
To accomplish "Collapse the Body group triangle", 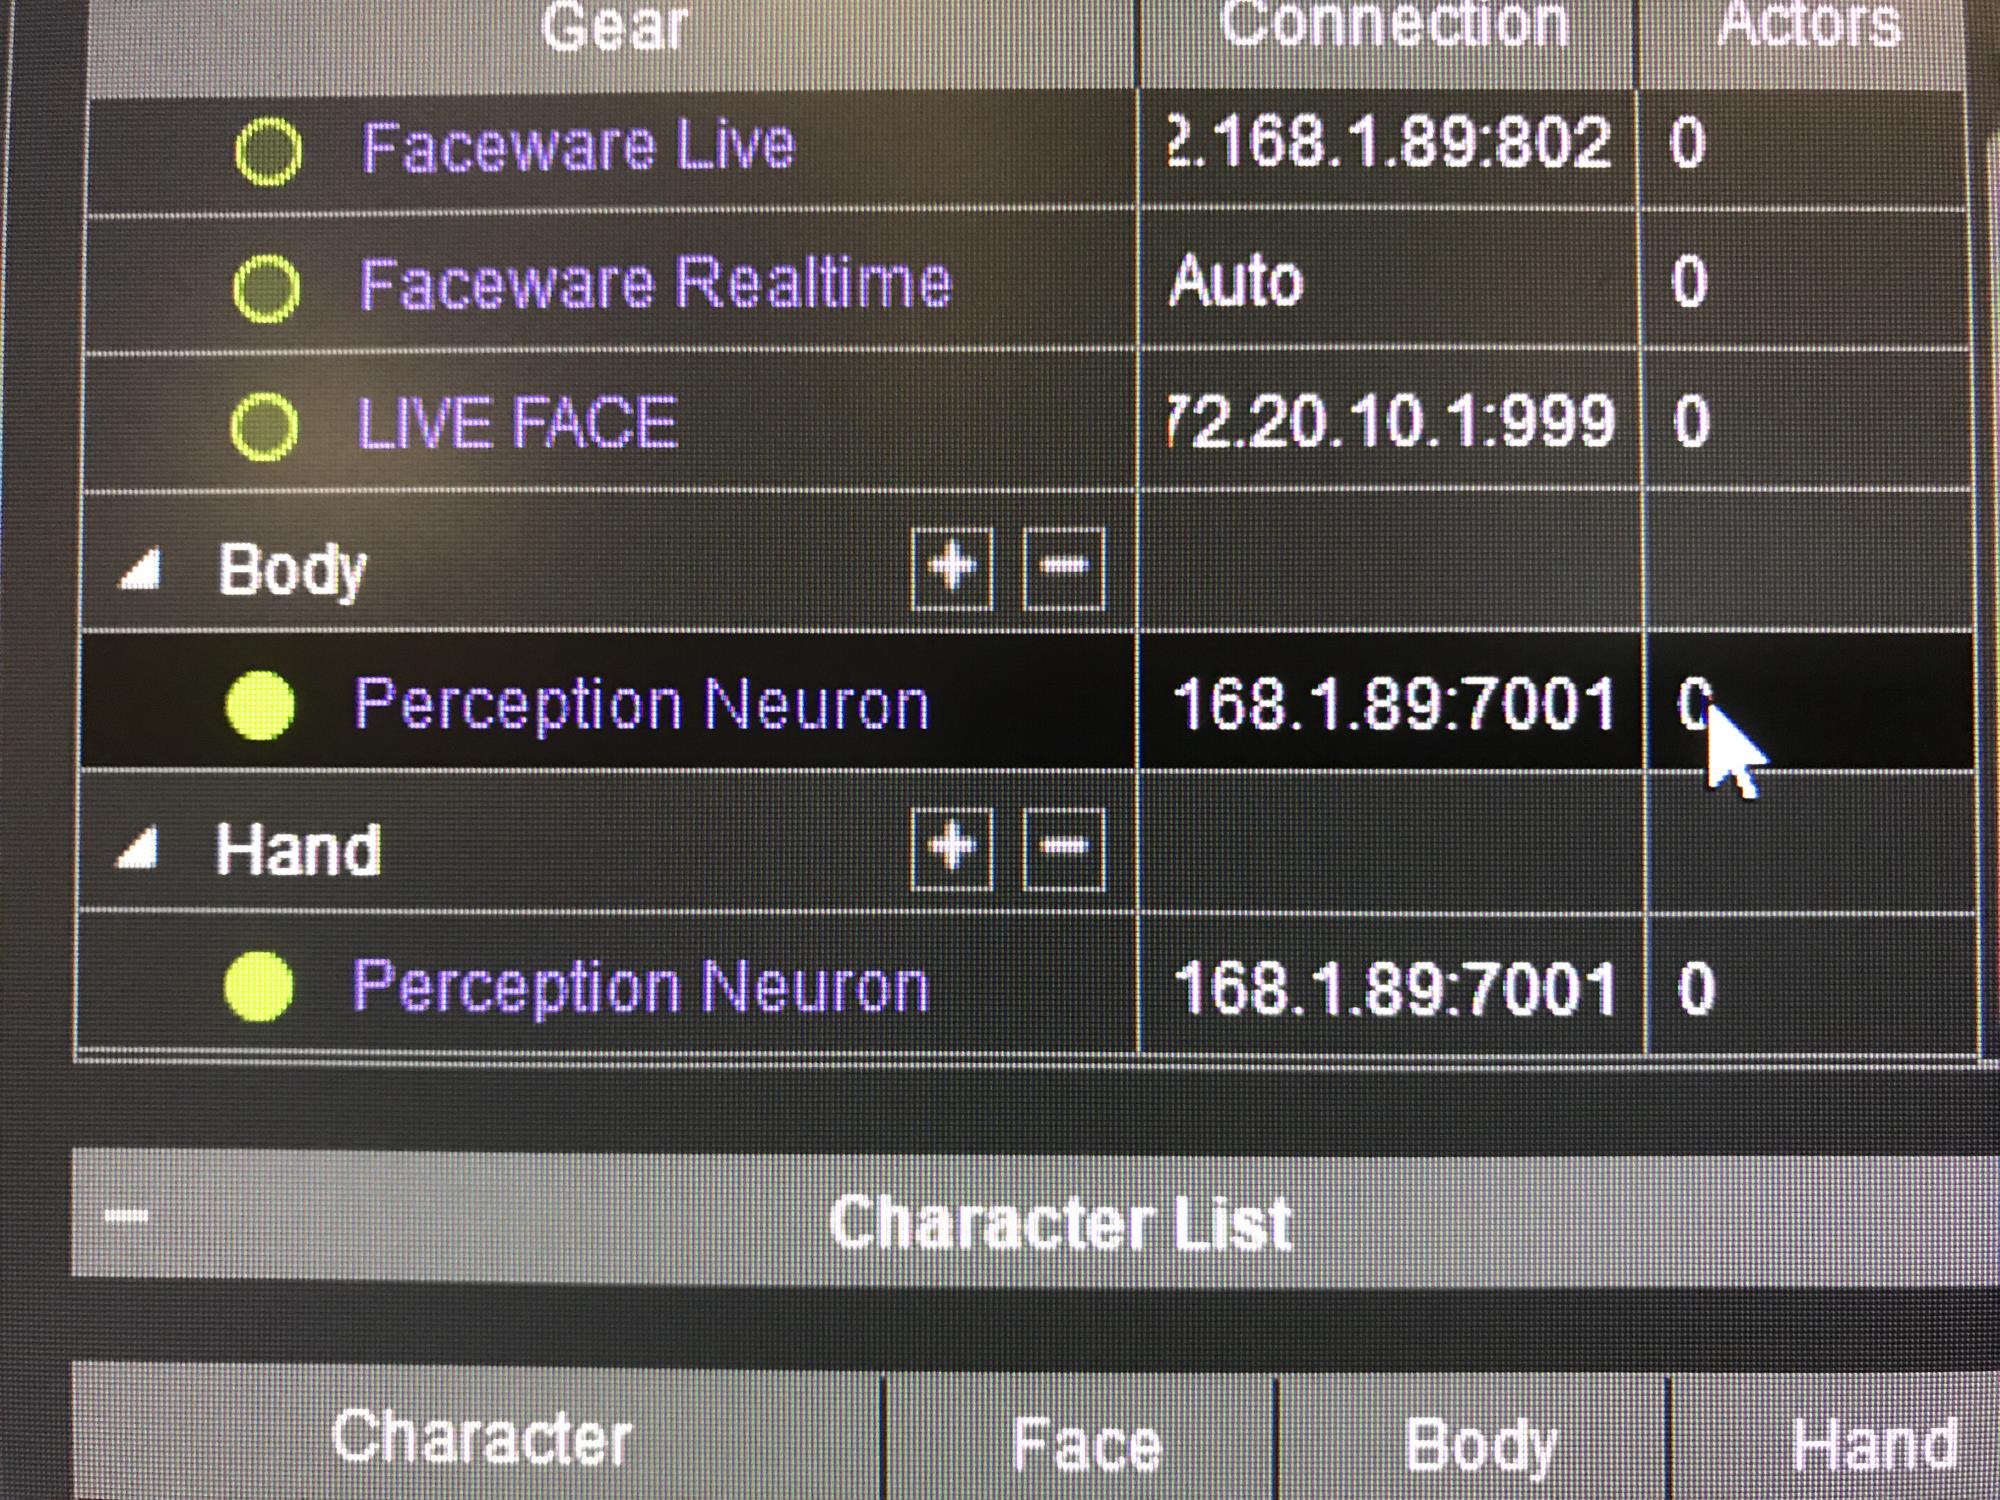I will [141, 571].
